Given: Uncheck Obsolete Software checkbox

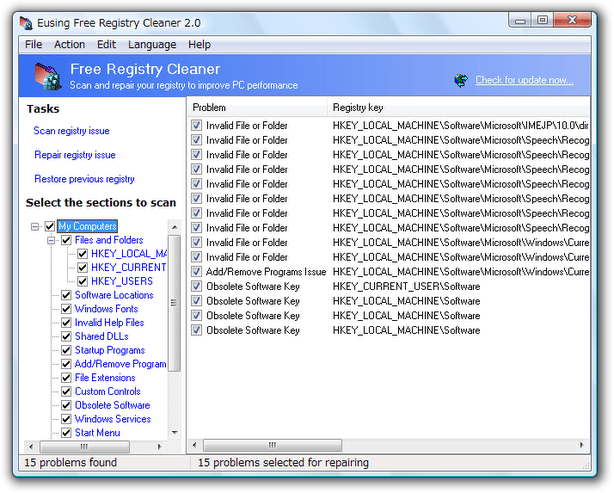Looking at the screenshot, I should 66,405.
